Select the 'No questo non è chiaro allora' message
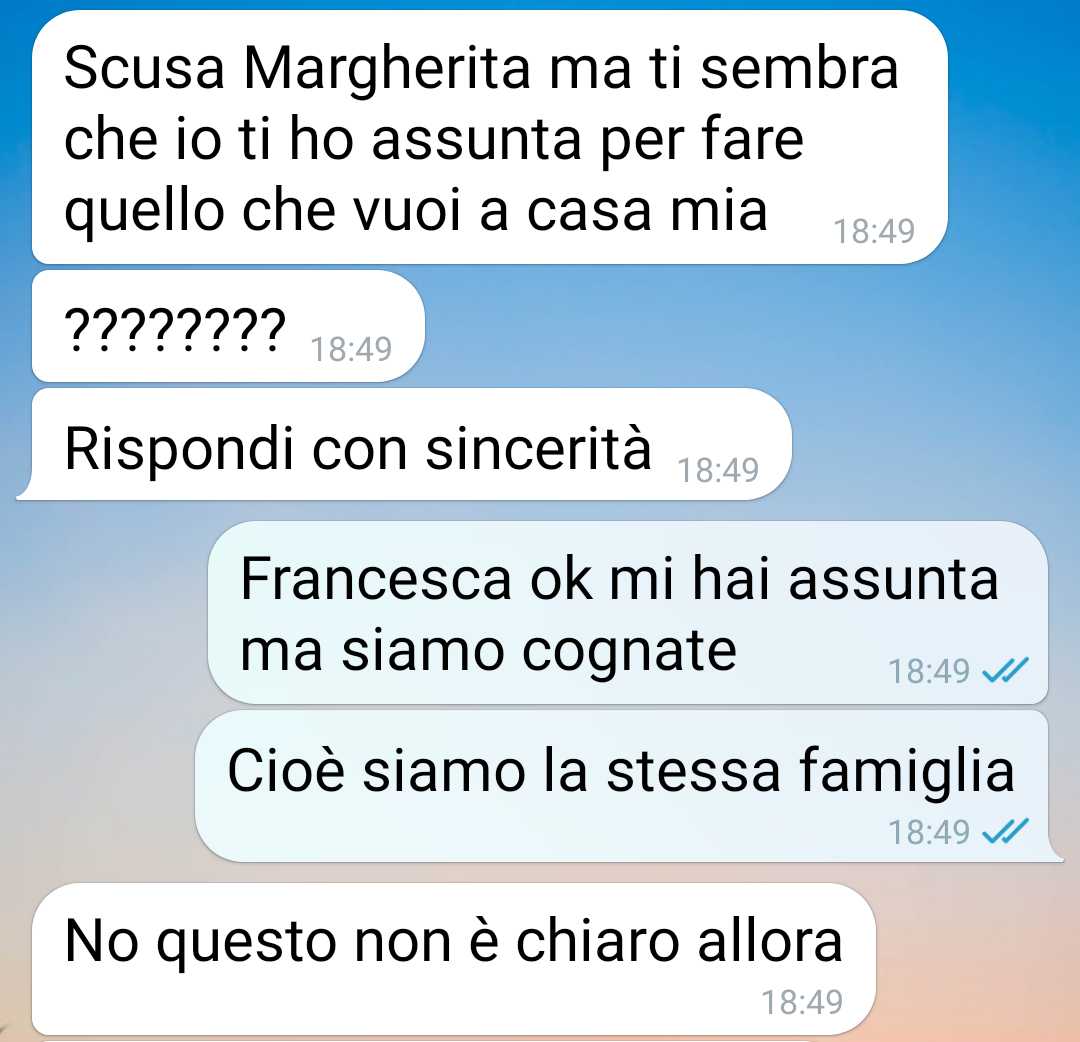The image size is (1080, 1042). (454, 959)
